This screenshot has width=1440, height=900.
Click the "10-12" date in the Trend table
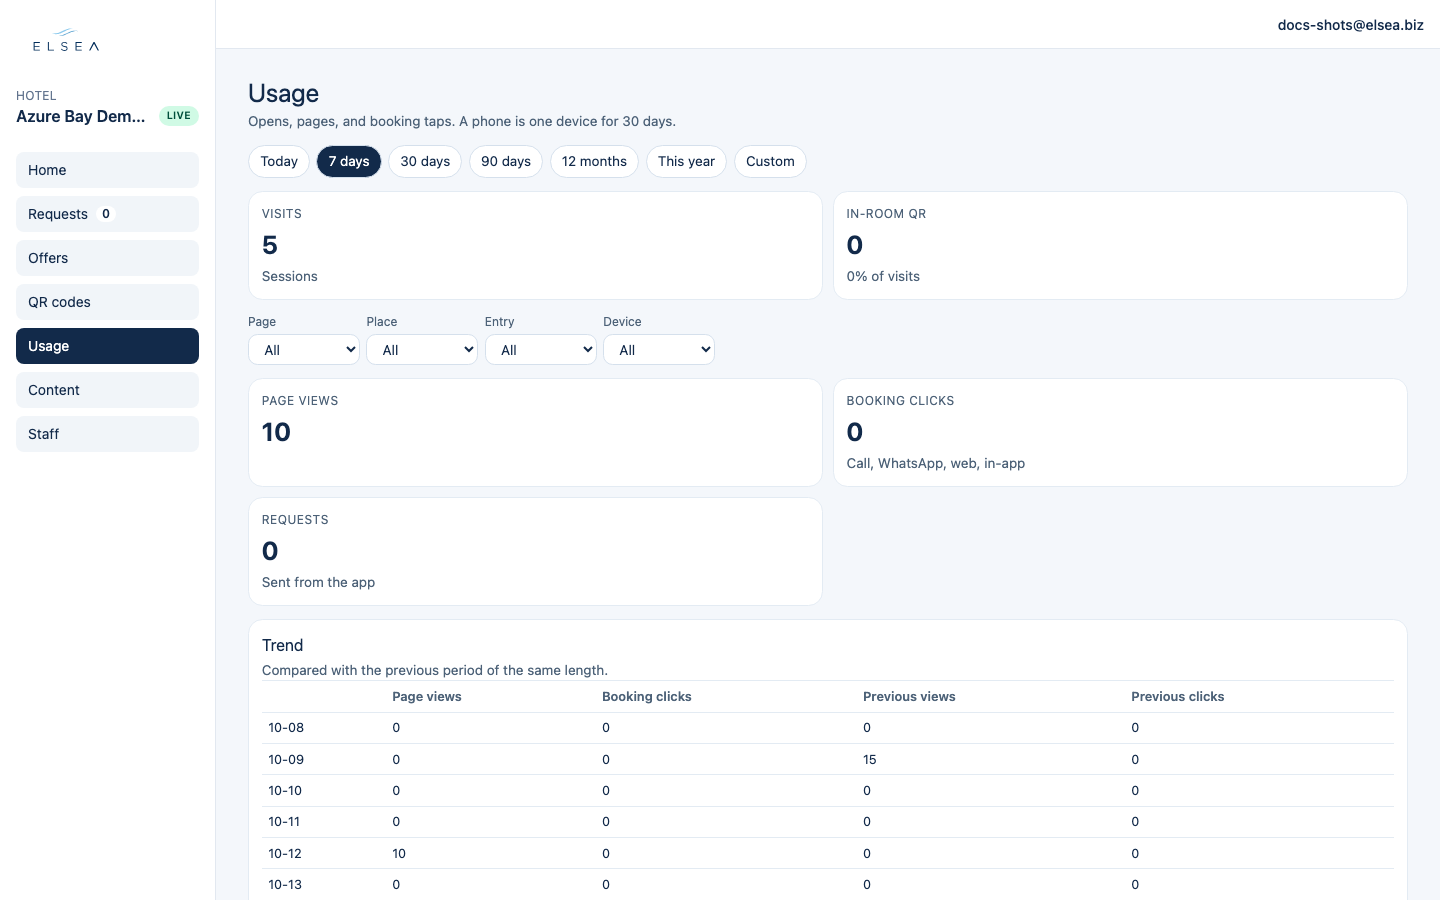coord(285,854)
